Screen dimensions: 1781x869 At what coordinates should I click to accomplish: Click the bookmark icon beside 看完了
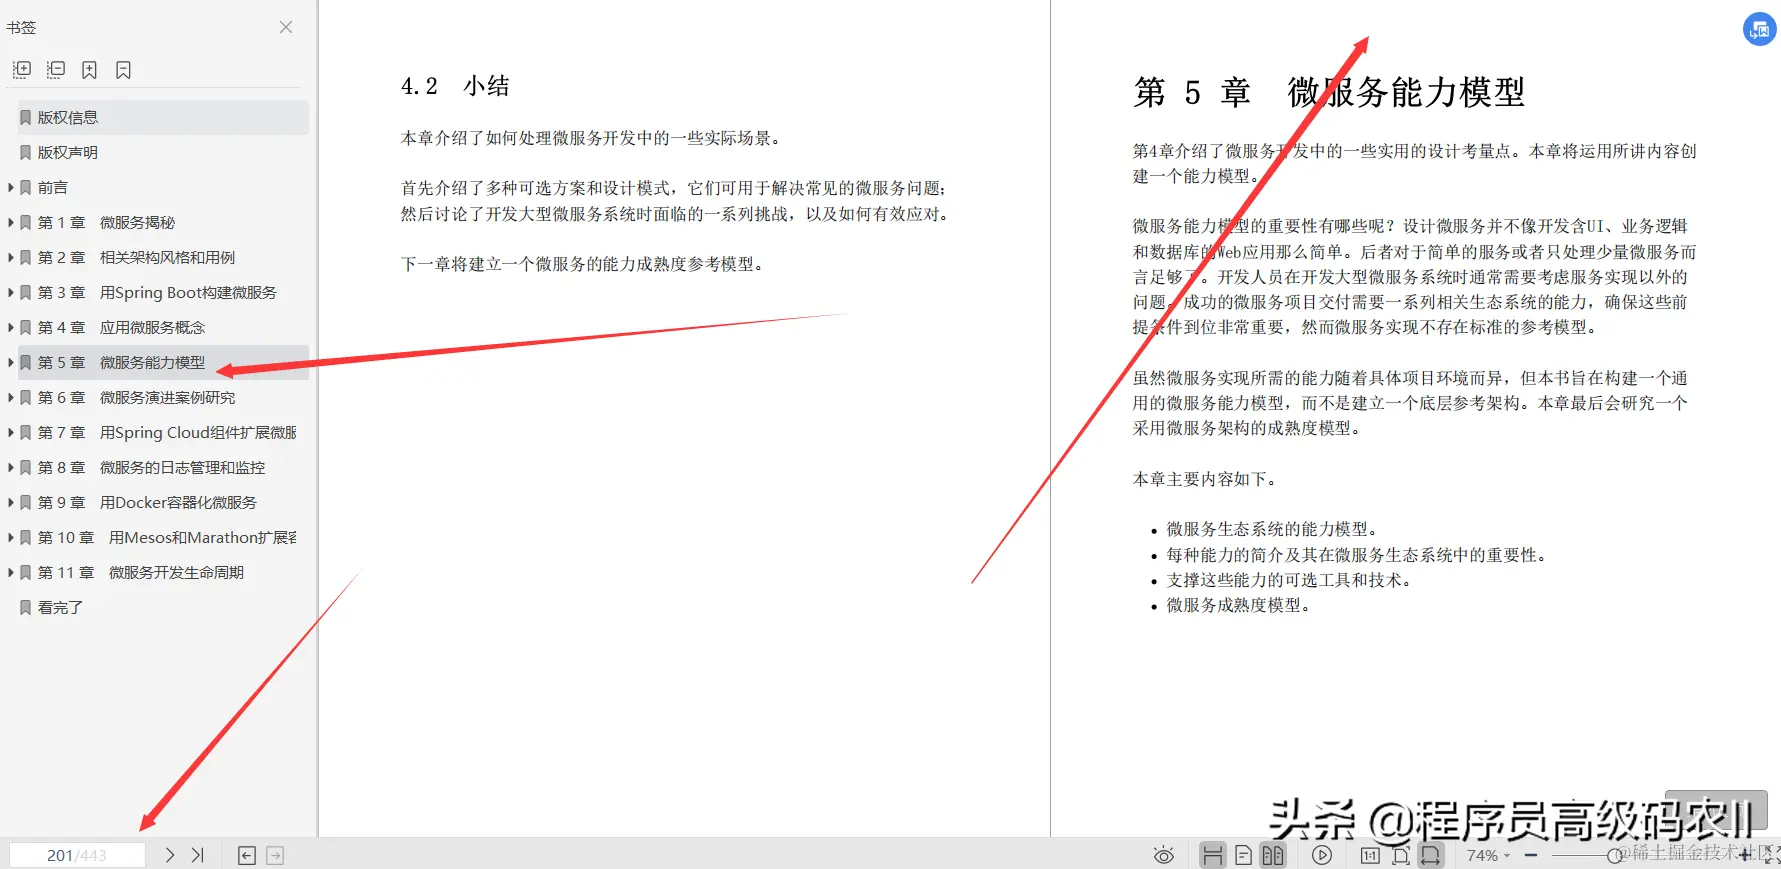(x=26, y=607)
